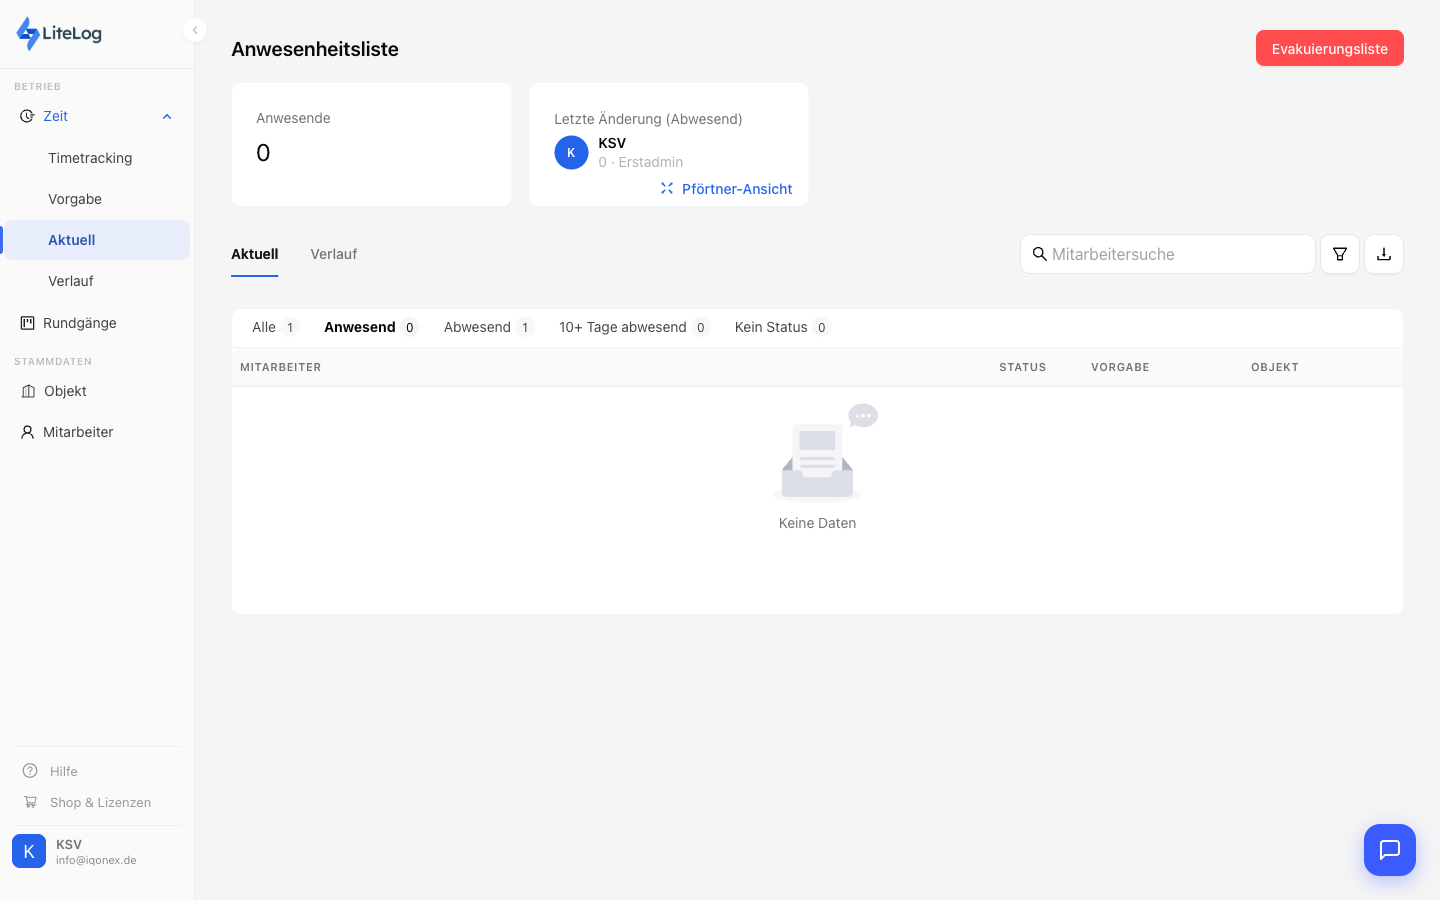Switch to the Verlauf tab
The width and height of the screenshot is (1440, 900).
[x=333, y=254]
